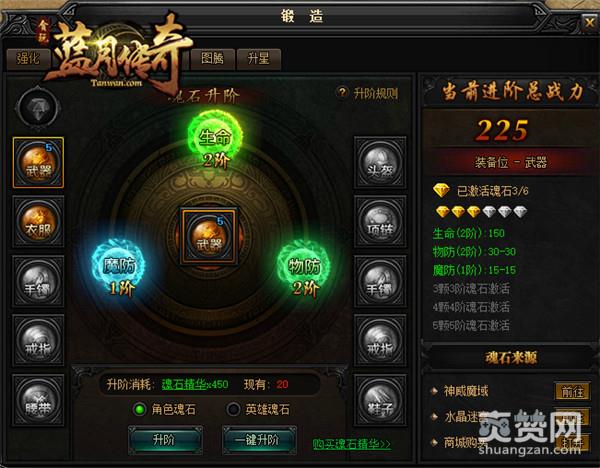Open the diamond soul stone icon top-left
Viewport: 600px width, 468px height.
coord(38,108)
